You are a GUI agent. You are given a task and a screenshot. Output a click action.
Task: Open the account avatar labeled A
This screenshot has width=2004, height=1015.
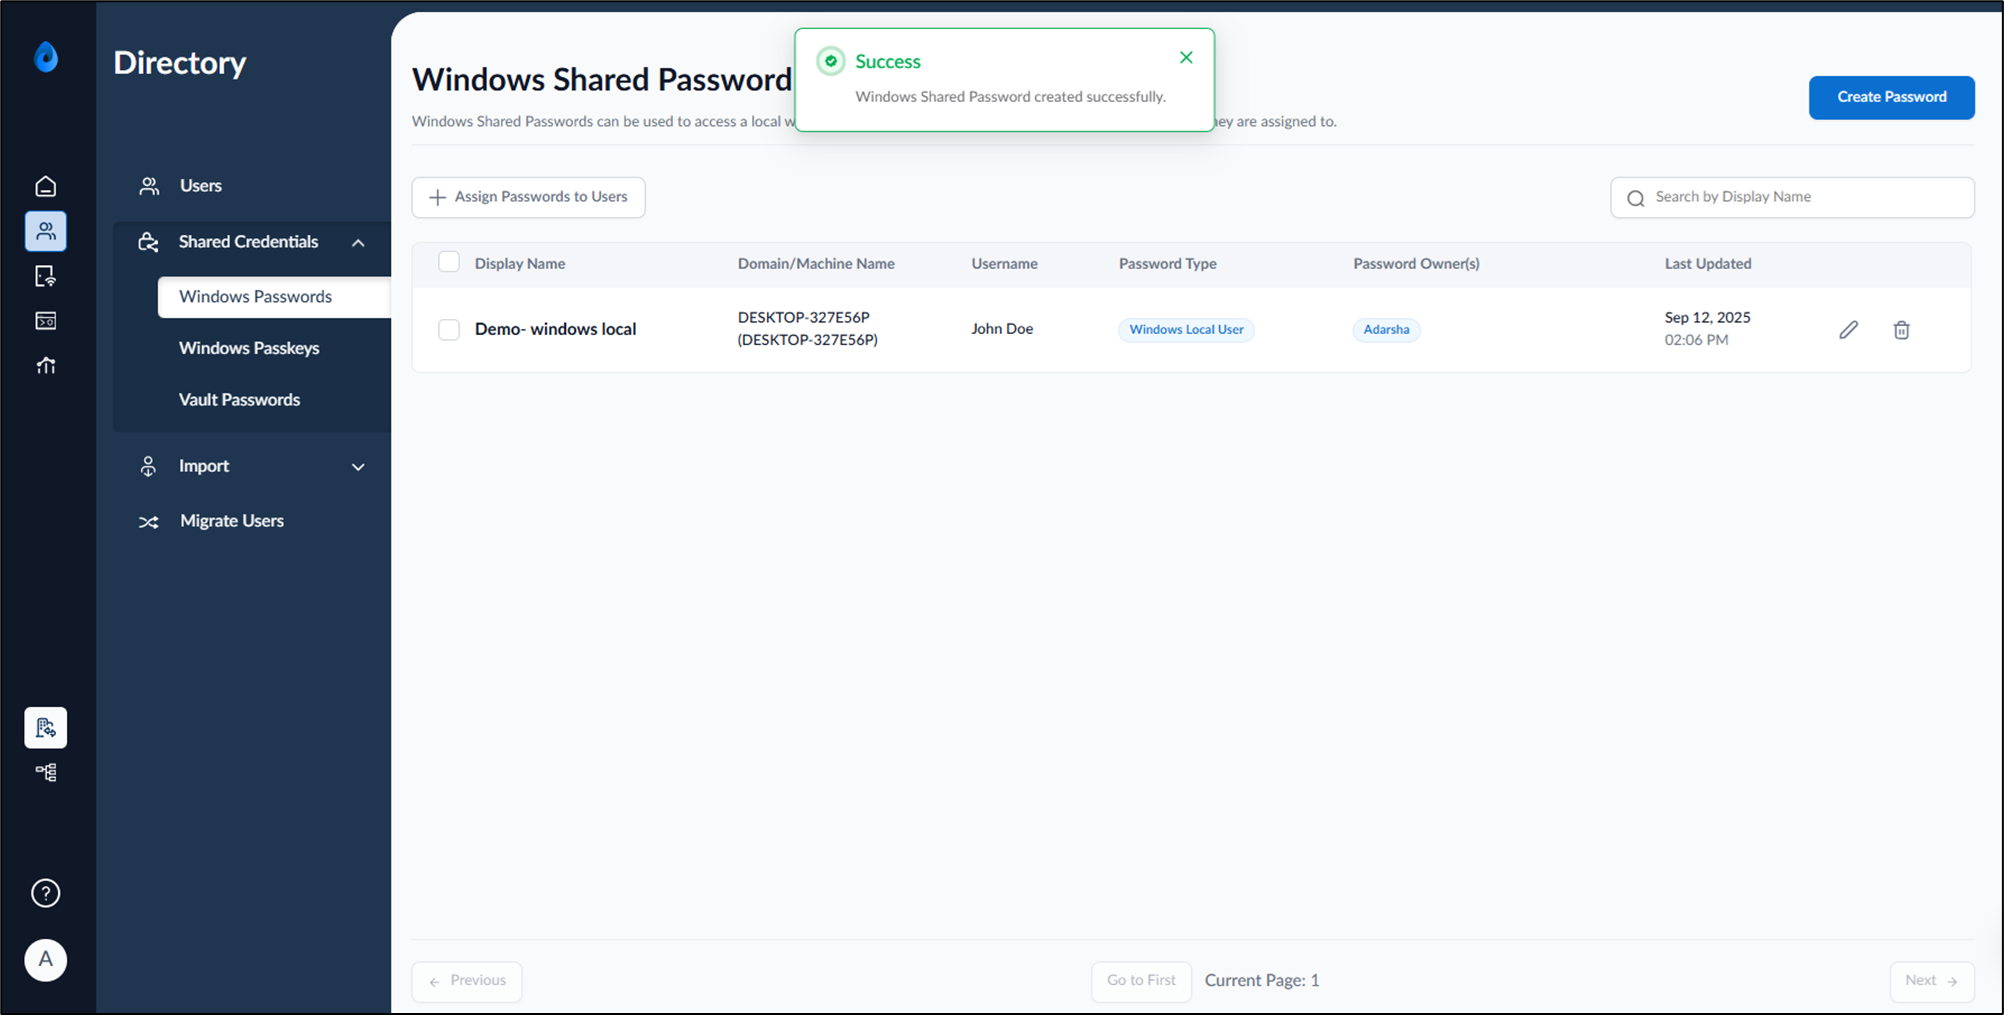pos(46,960)
